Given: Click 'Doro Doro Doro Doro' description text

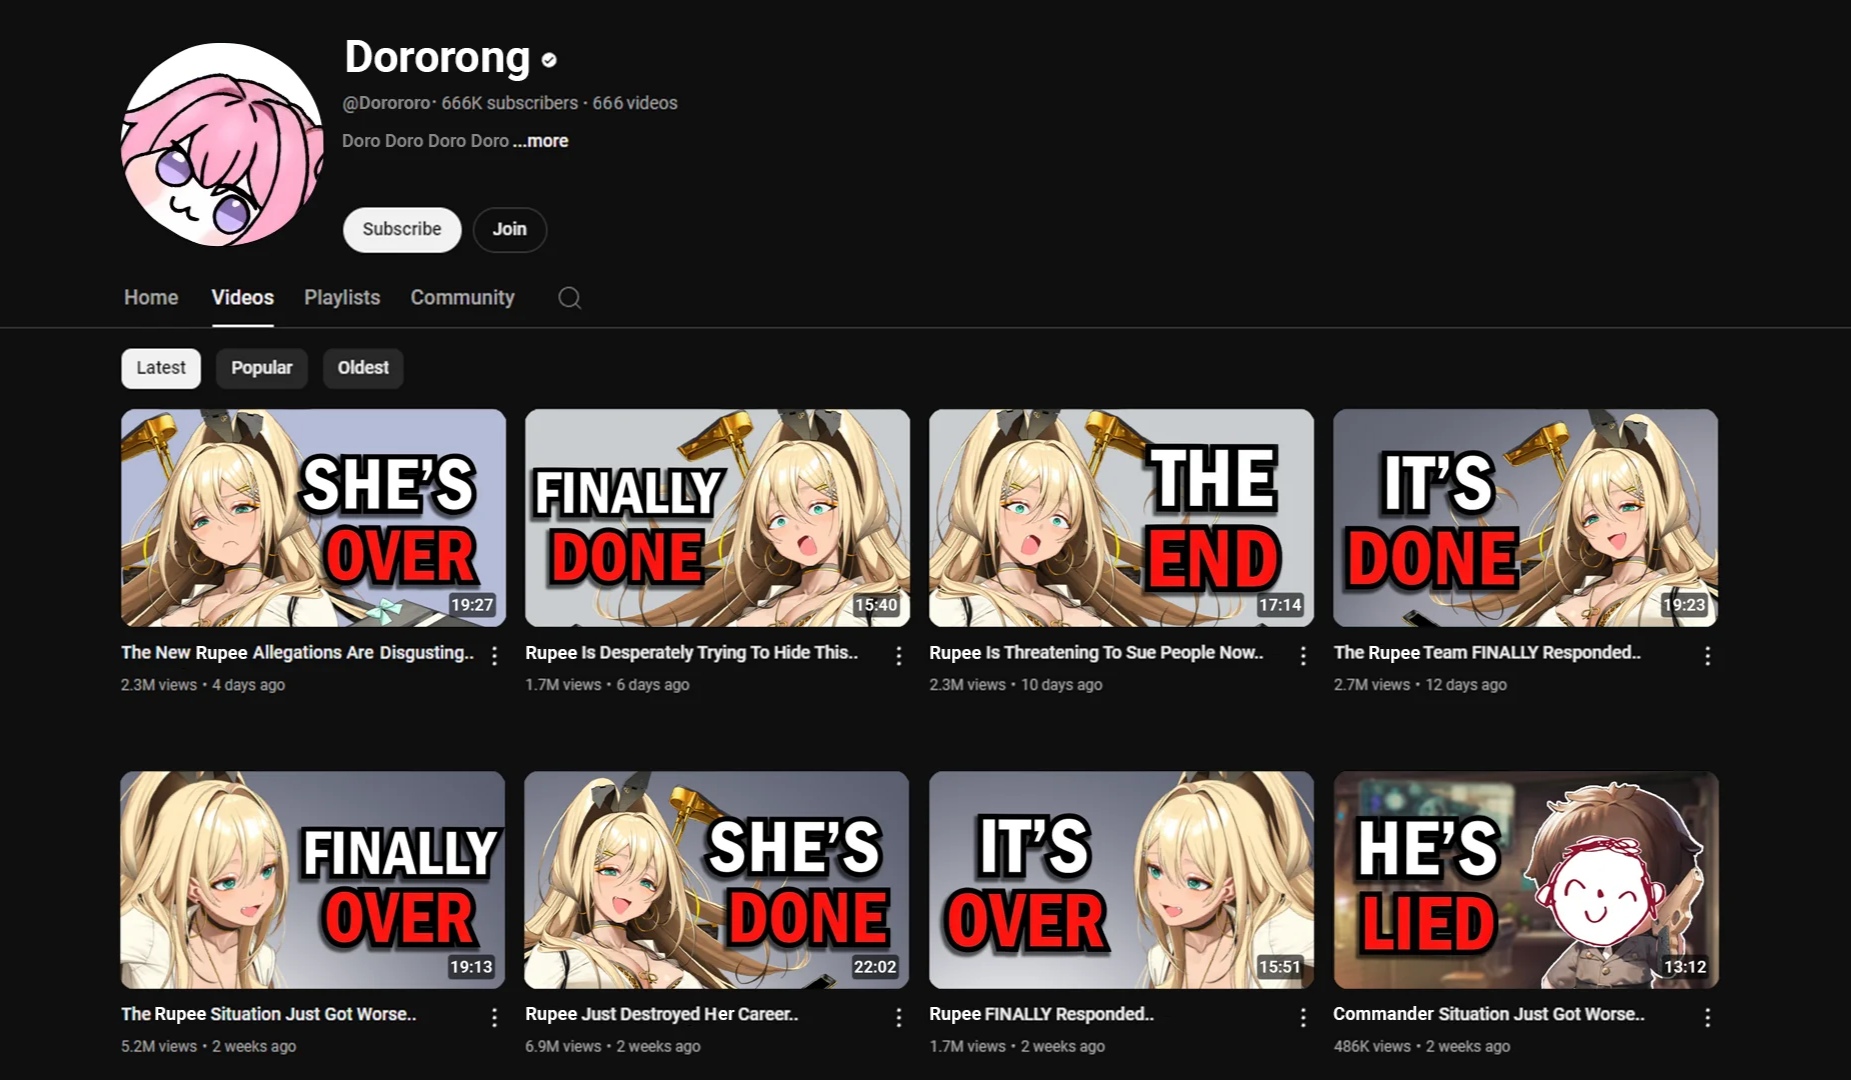Looking at the screenshot, I should click(x=426, y=141).
